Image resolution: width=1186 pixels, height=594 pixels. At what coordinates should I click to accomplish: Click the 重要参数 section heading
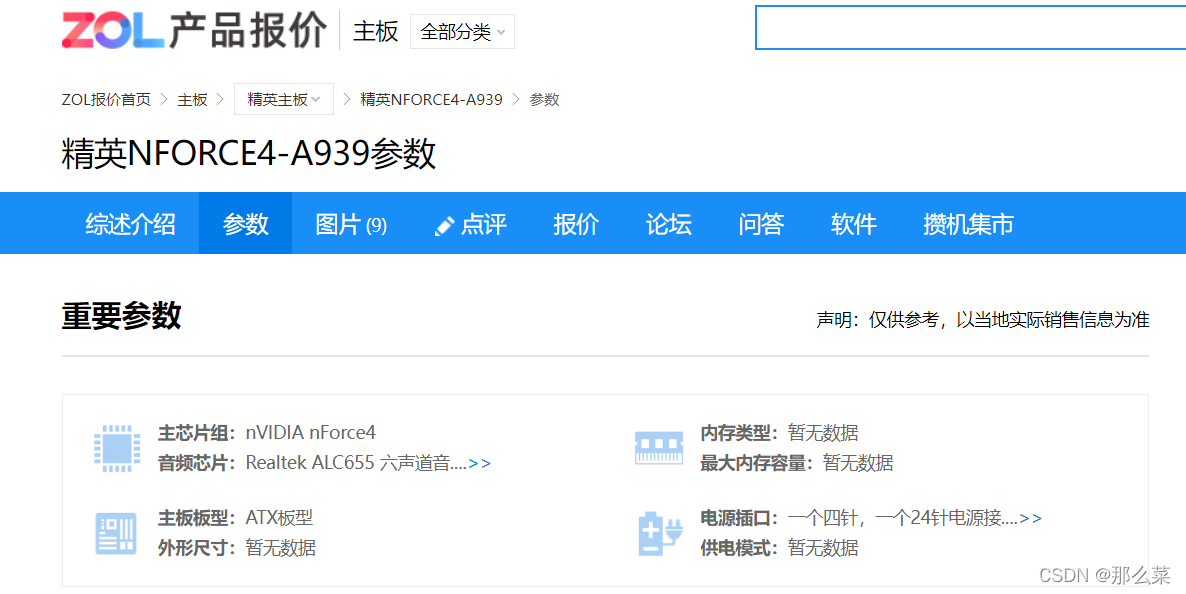tap(122, 316)
